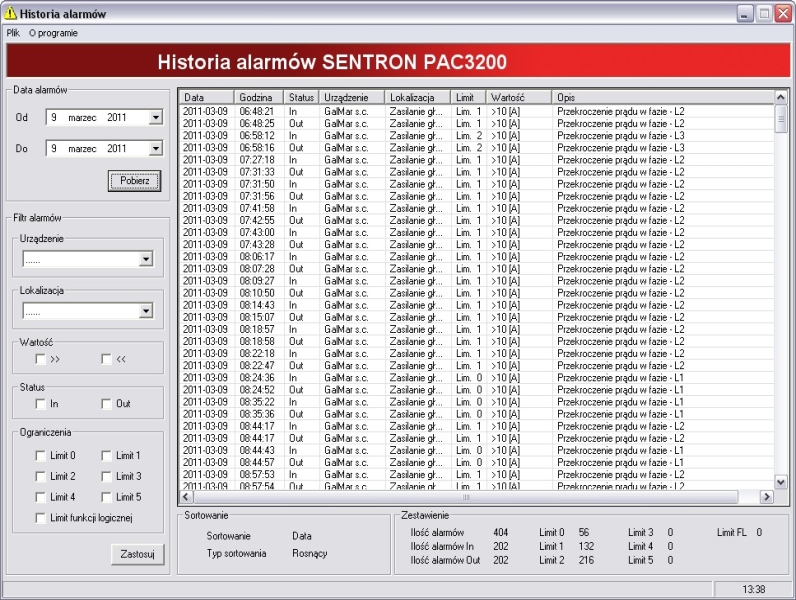Screen dimensions: 796x600
Task: Select the alarm row at 08:35:36
Action: [x=477, y=414]
